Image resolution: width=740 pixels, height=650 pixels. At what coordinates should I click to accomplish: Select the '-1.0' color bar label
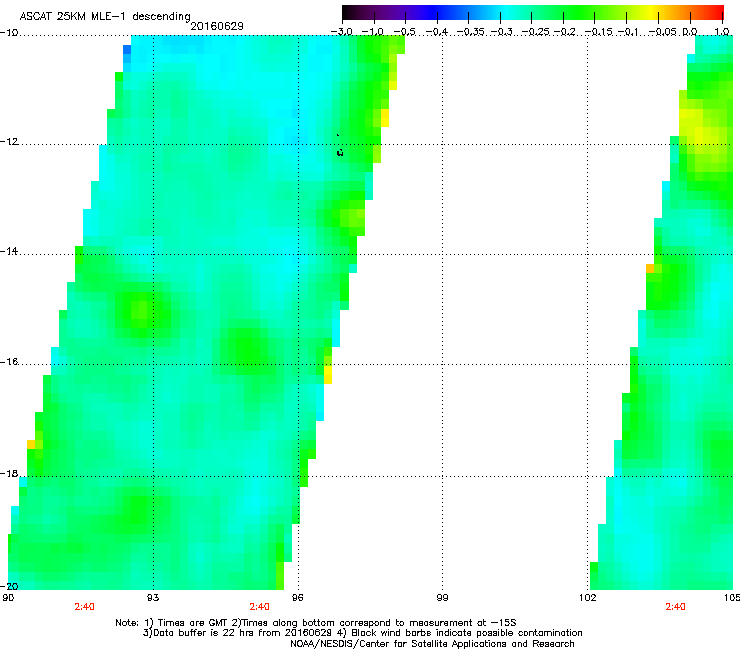(373, 32)
